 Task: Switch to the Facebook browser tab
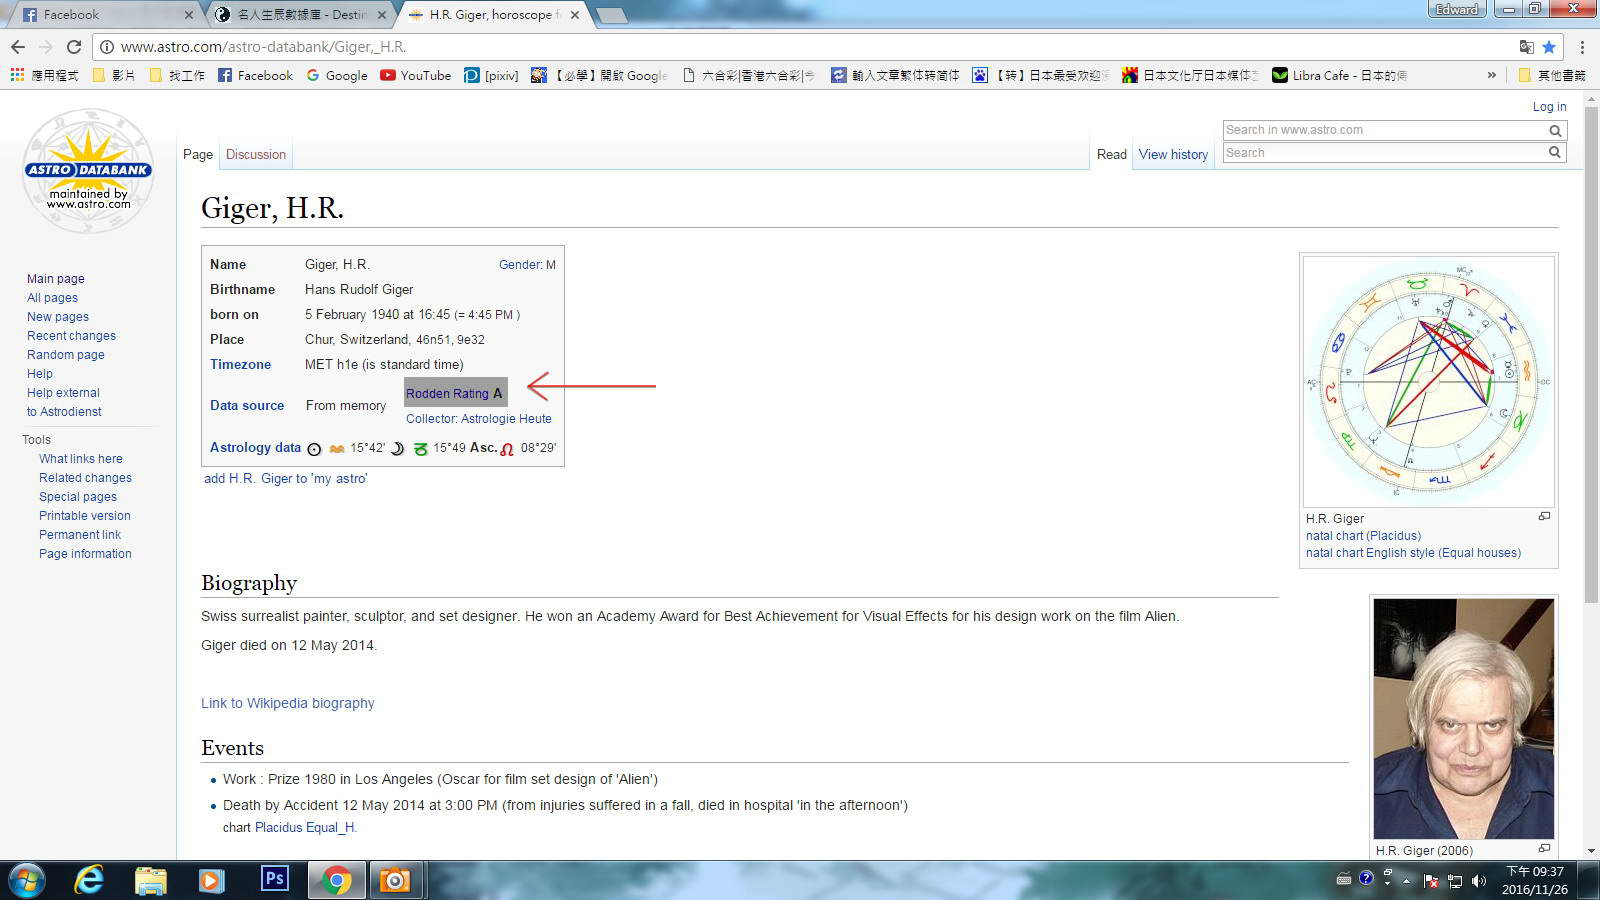click(x=100, y=15)
